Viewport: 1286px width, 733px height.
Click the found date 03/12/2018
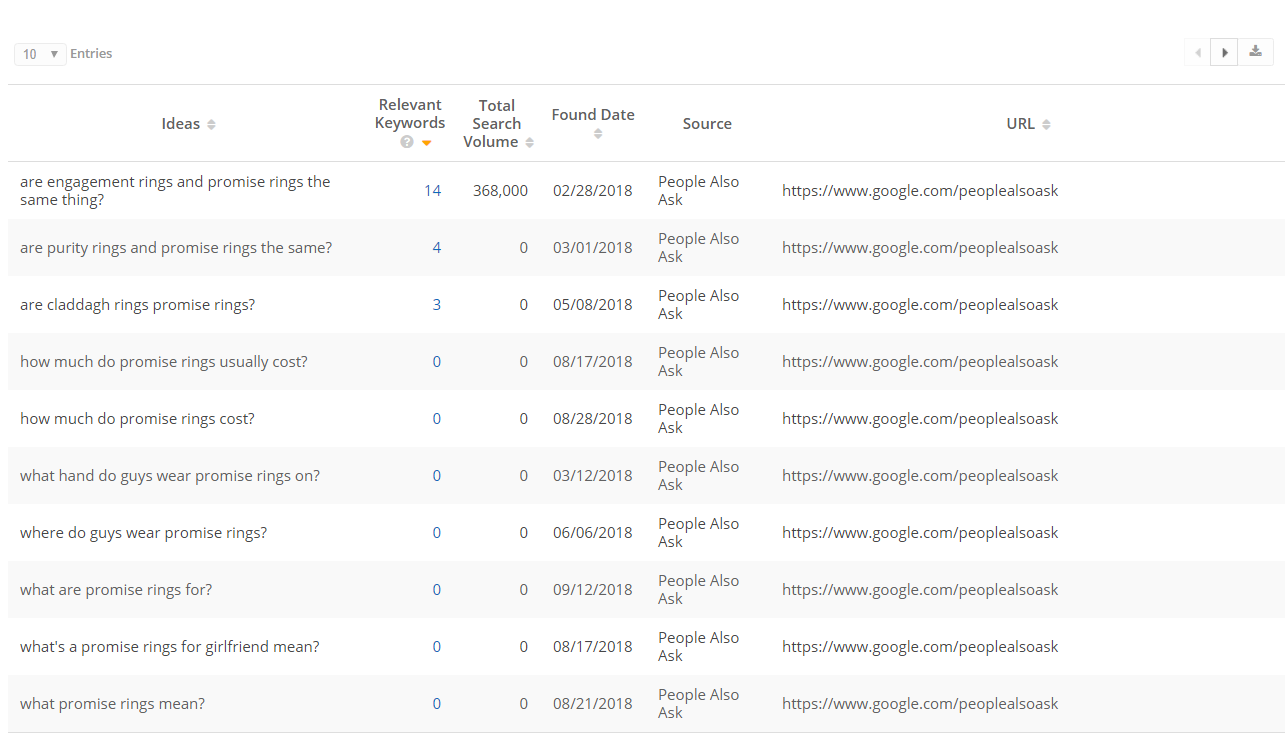pyautogui.click(x=593, y=475)
